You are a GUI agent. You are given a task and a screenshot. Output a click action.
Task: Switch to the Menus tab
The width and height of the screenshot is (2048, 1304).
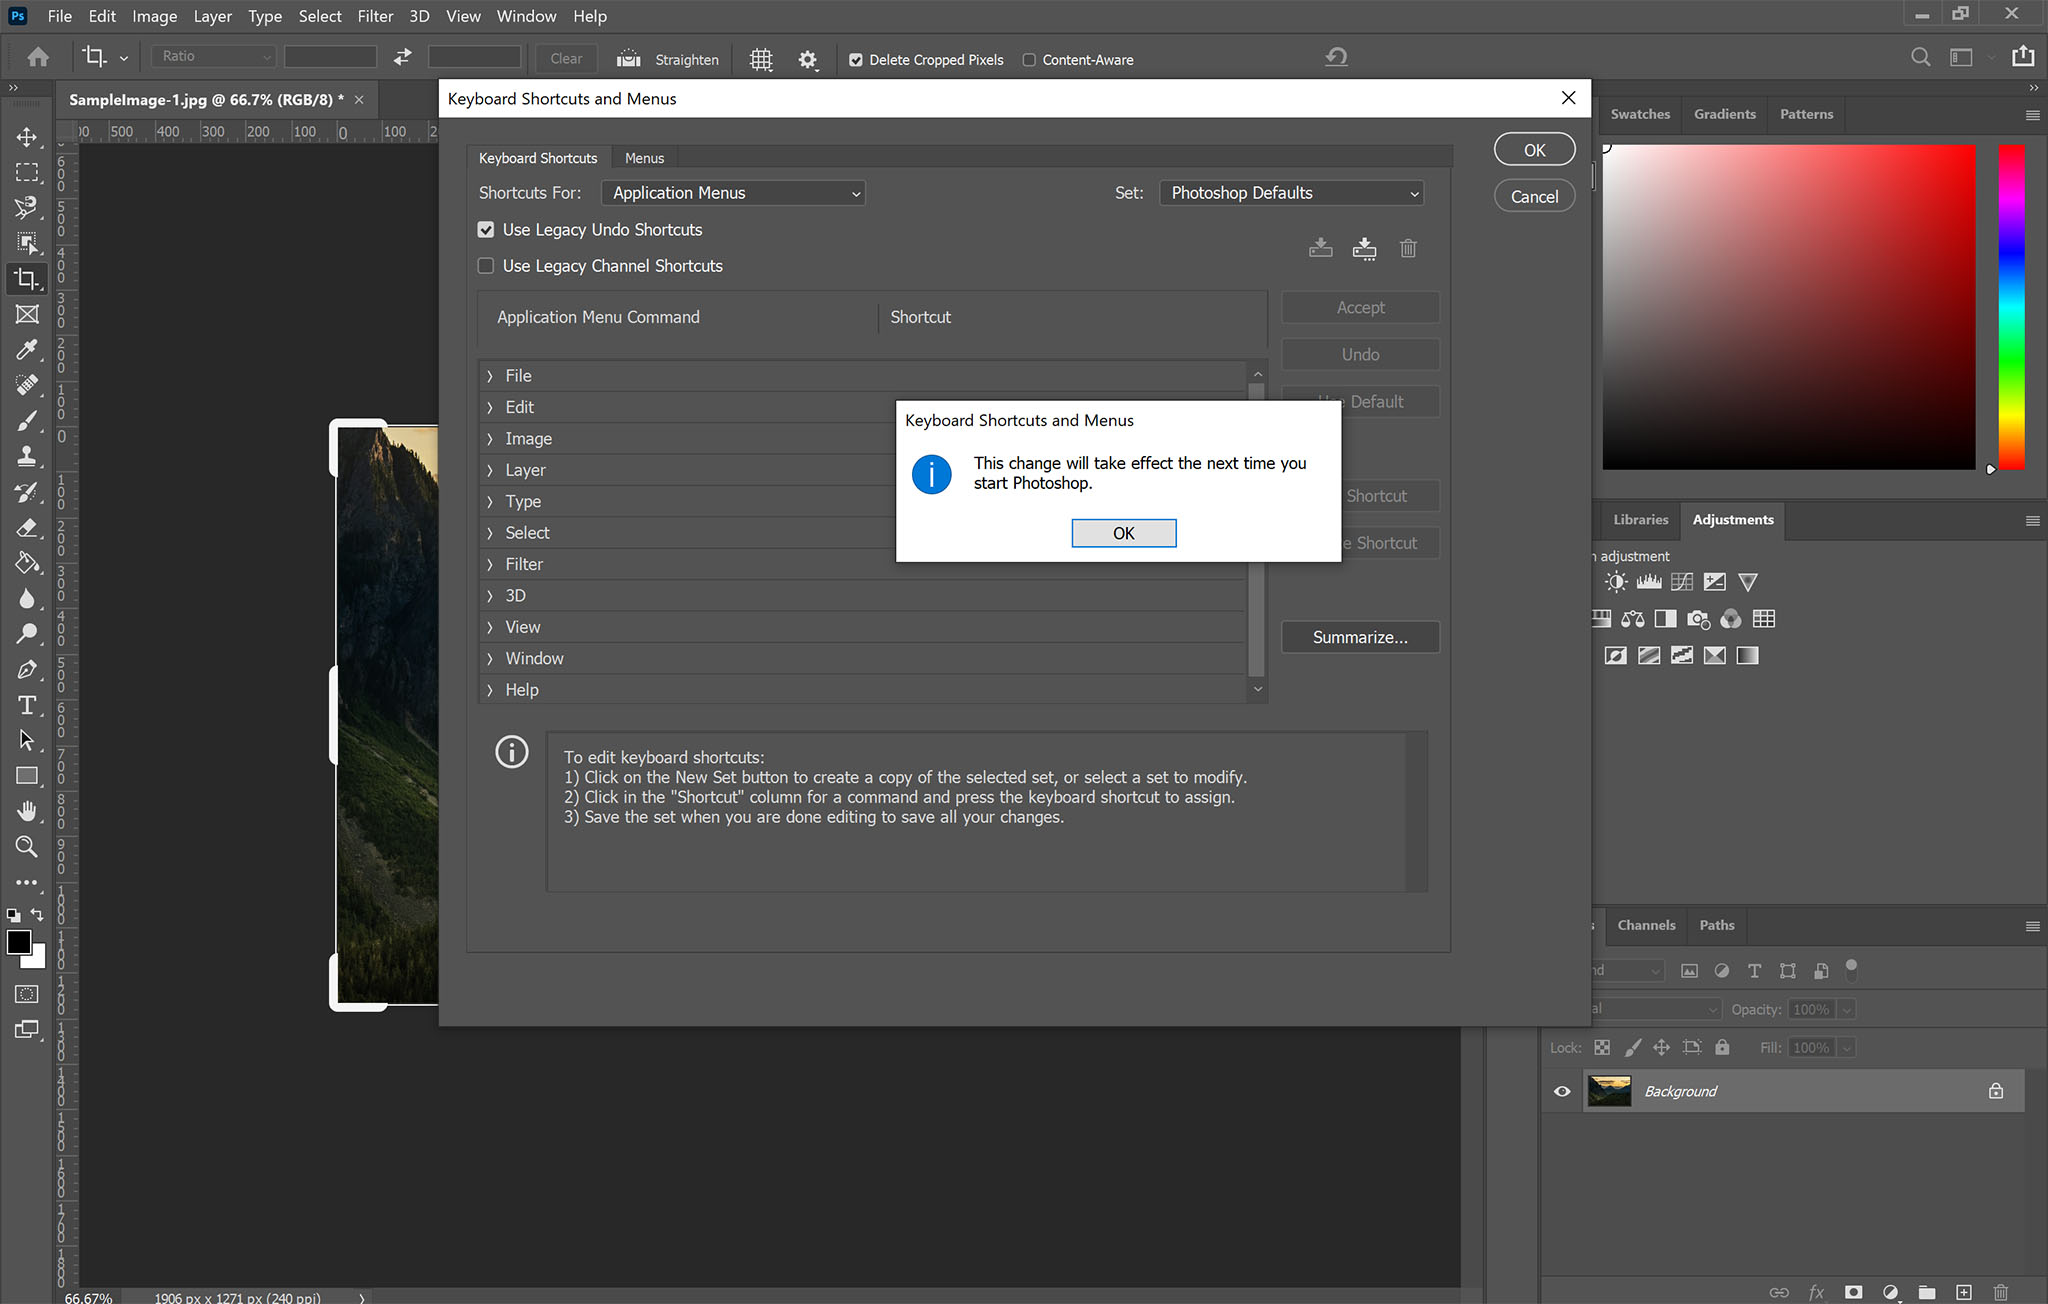click(x=645, y=157)
